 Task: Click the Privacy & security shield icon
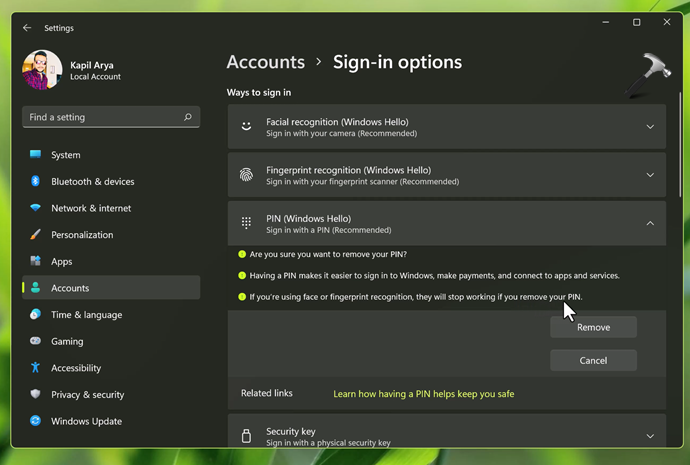point(35,394)
